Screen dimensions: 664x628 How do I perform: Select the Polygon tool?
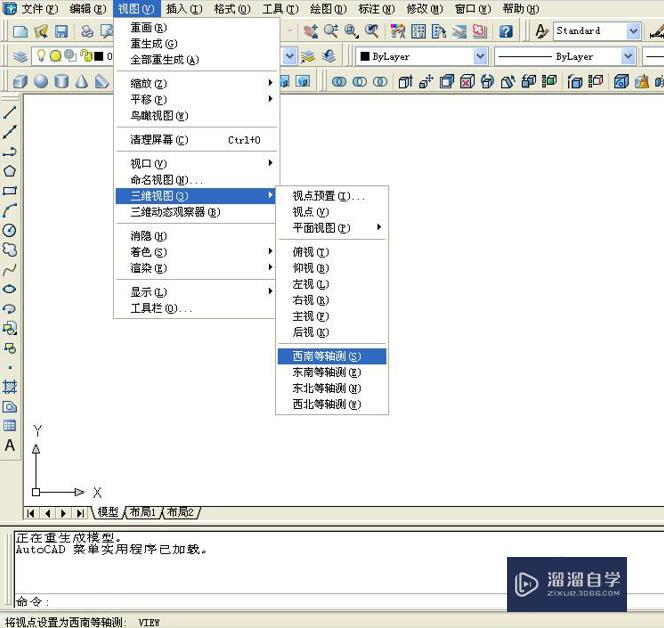click(x=9, y=171)
